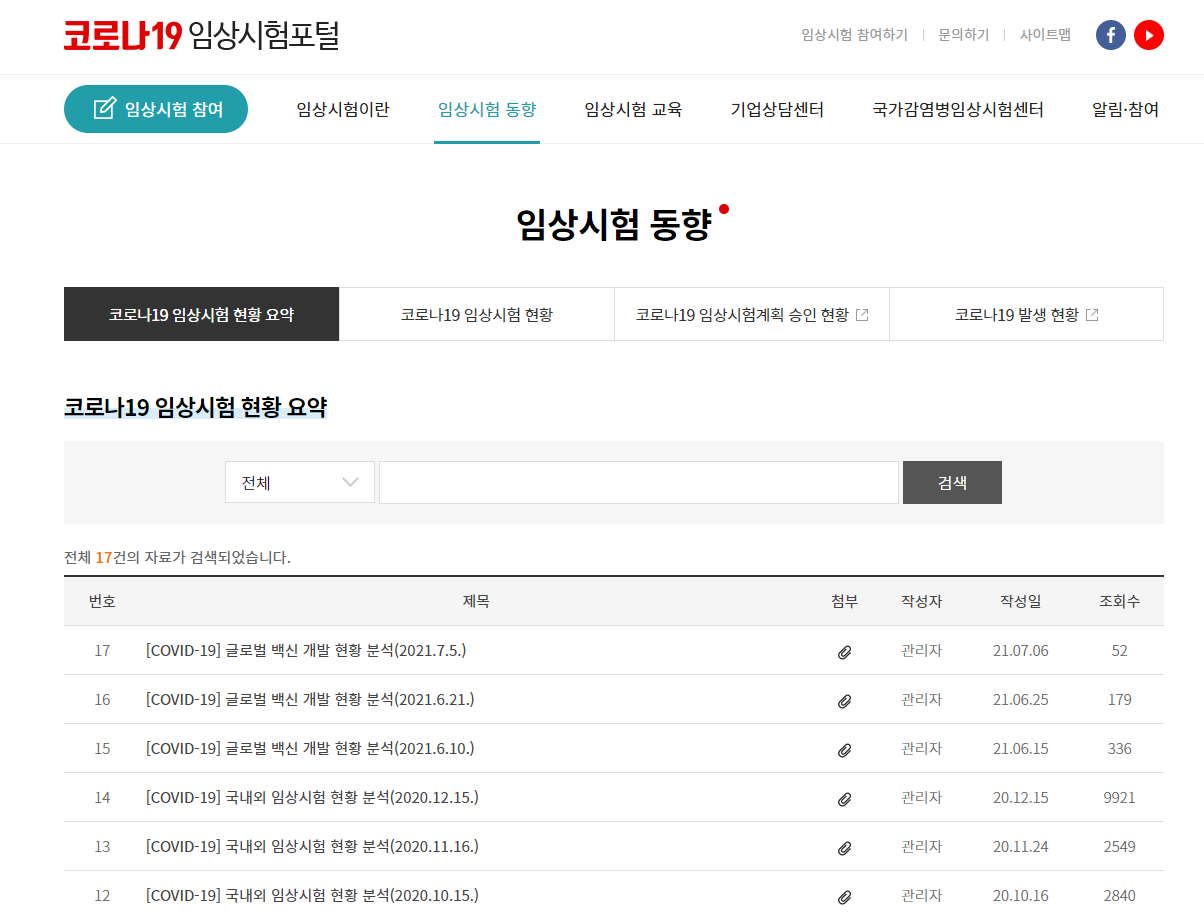Open the Facebook icon link

[x=1110, y=35]
